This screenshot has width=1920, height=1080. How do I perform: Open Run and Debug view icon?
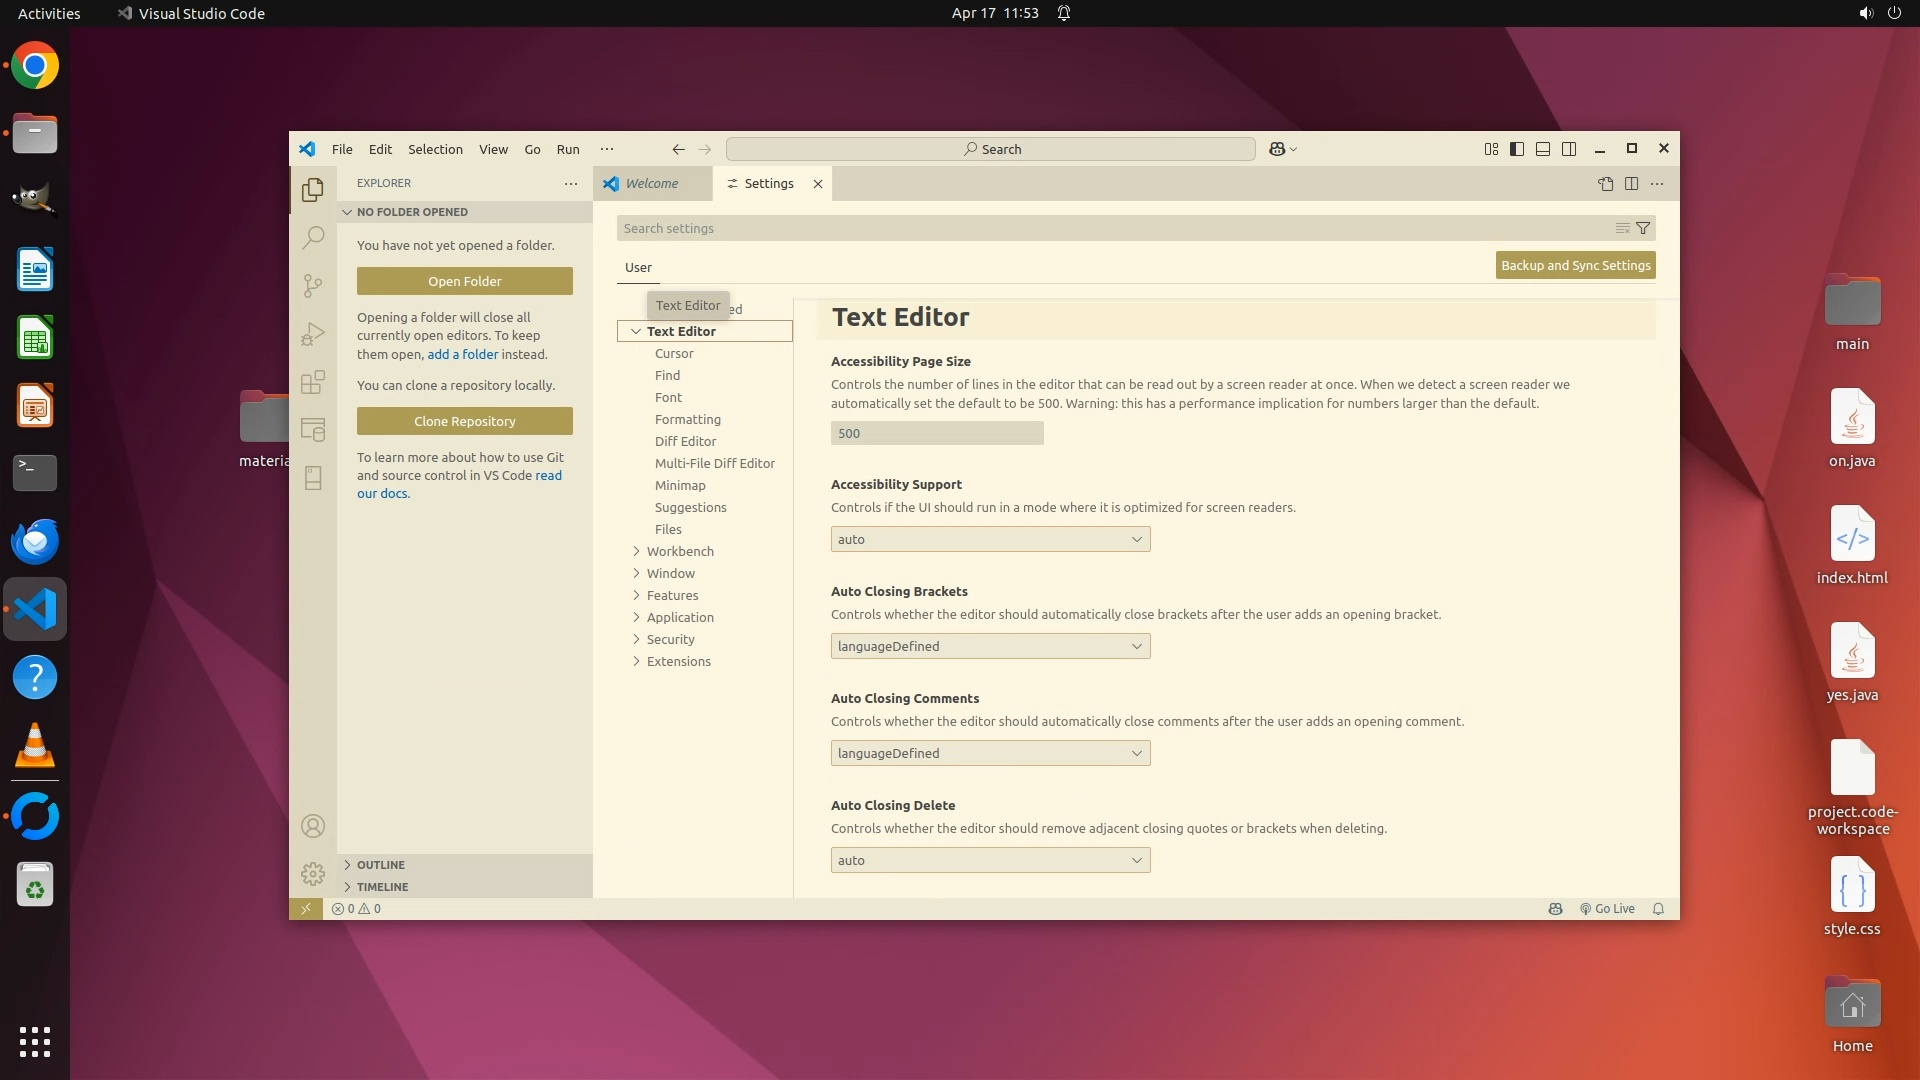313,334
